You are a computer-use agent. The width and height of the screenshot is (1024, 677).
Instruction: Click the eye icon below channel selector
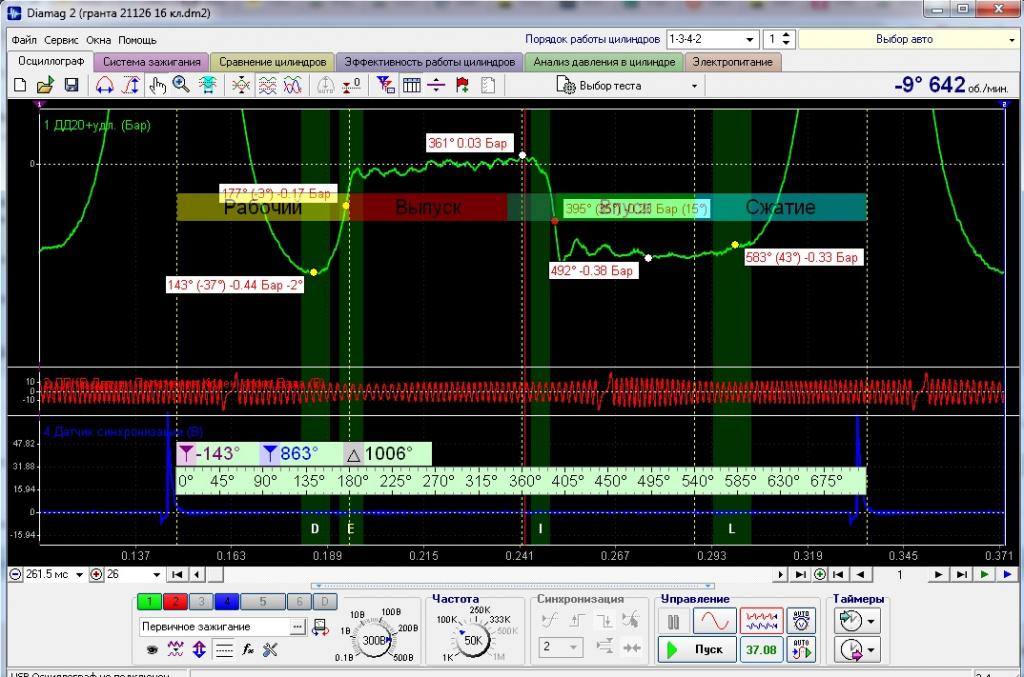(x=152, y=650)
